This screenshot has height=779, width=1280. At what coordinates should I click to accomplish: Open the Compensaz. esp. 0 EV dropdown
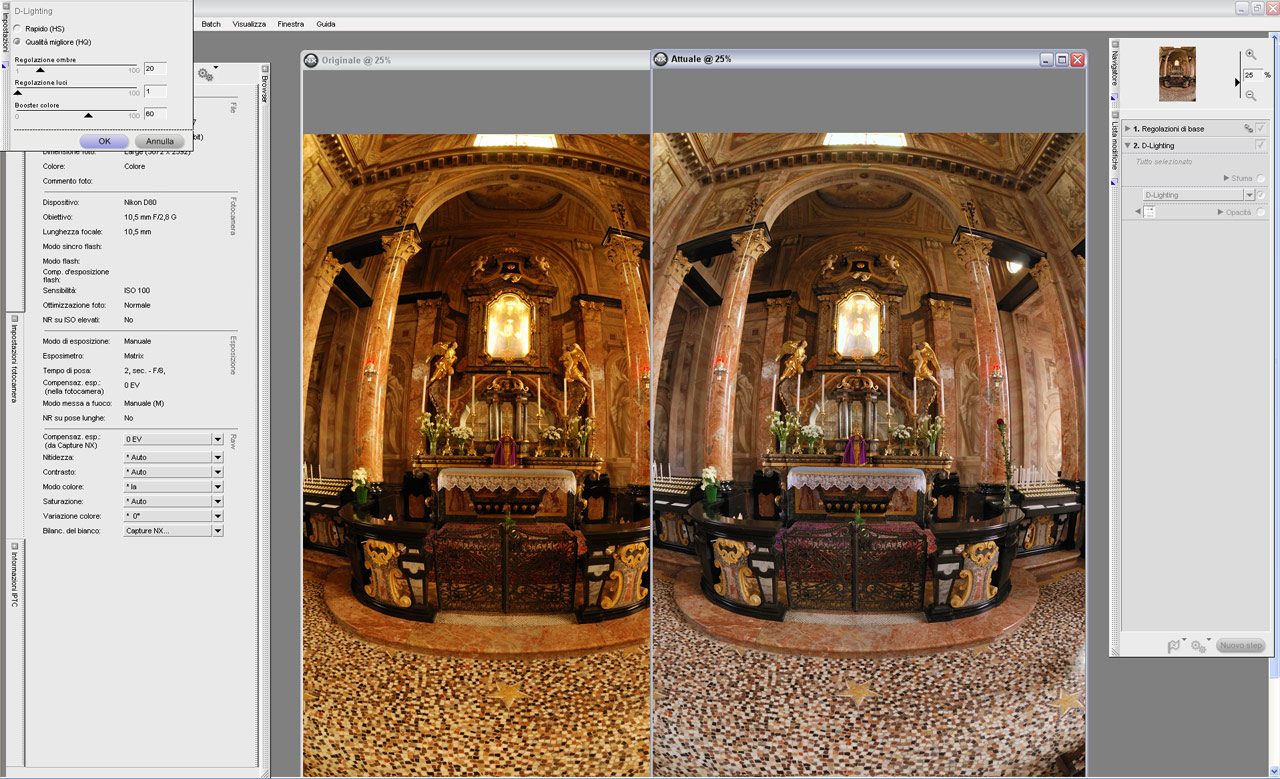coord(173,439)
